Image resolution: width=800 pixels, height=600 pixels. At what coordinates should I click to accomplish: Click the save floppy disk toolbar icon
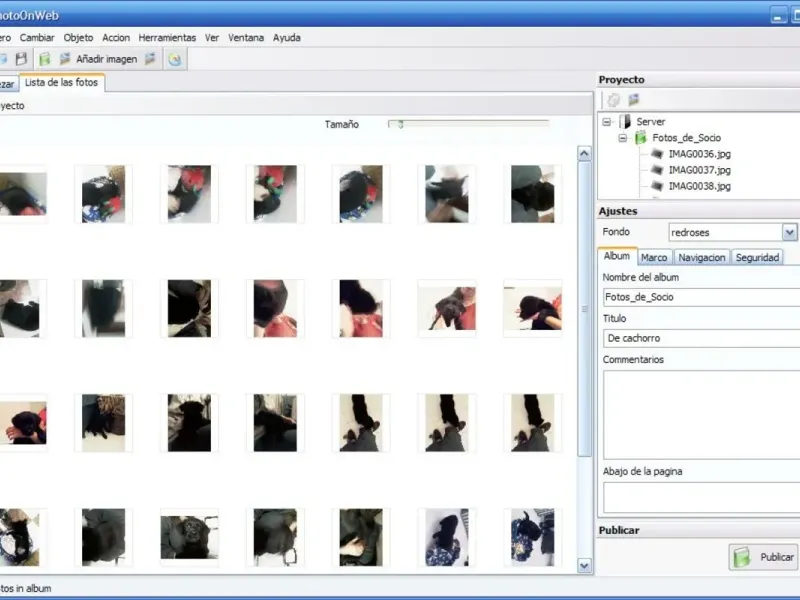tap(21, 59)
